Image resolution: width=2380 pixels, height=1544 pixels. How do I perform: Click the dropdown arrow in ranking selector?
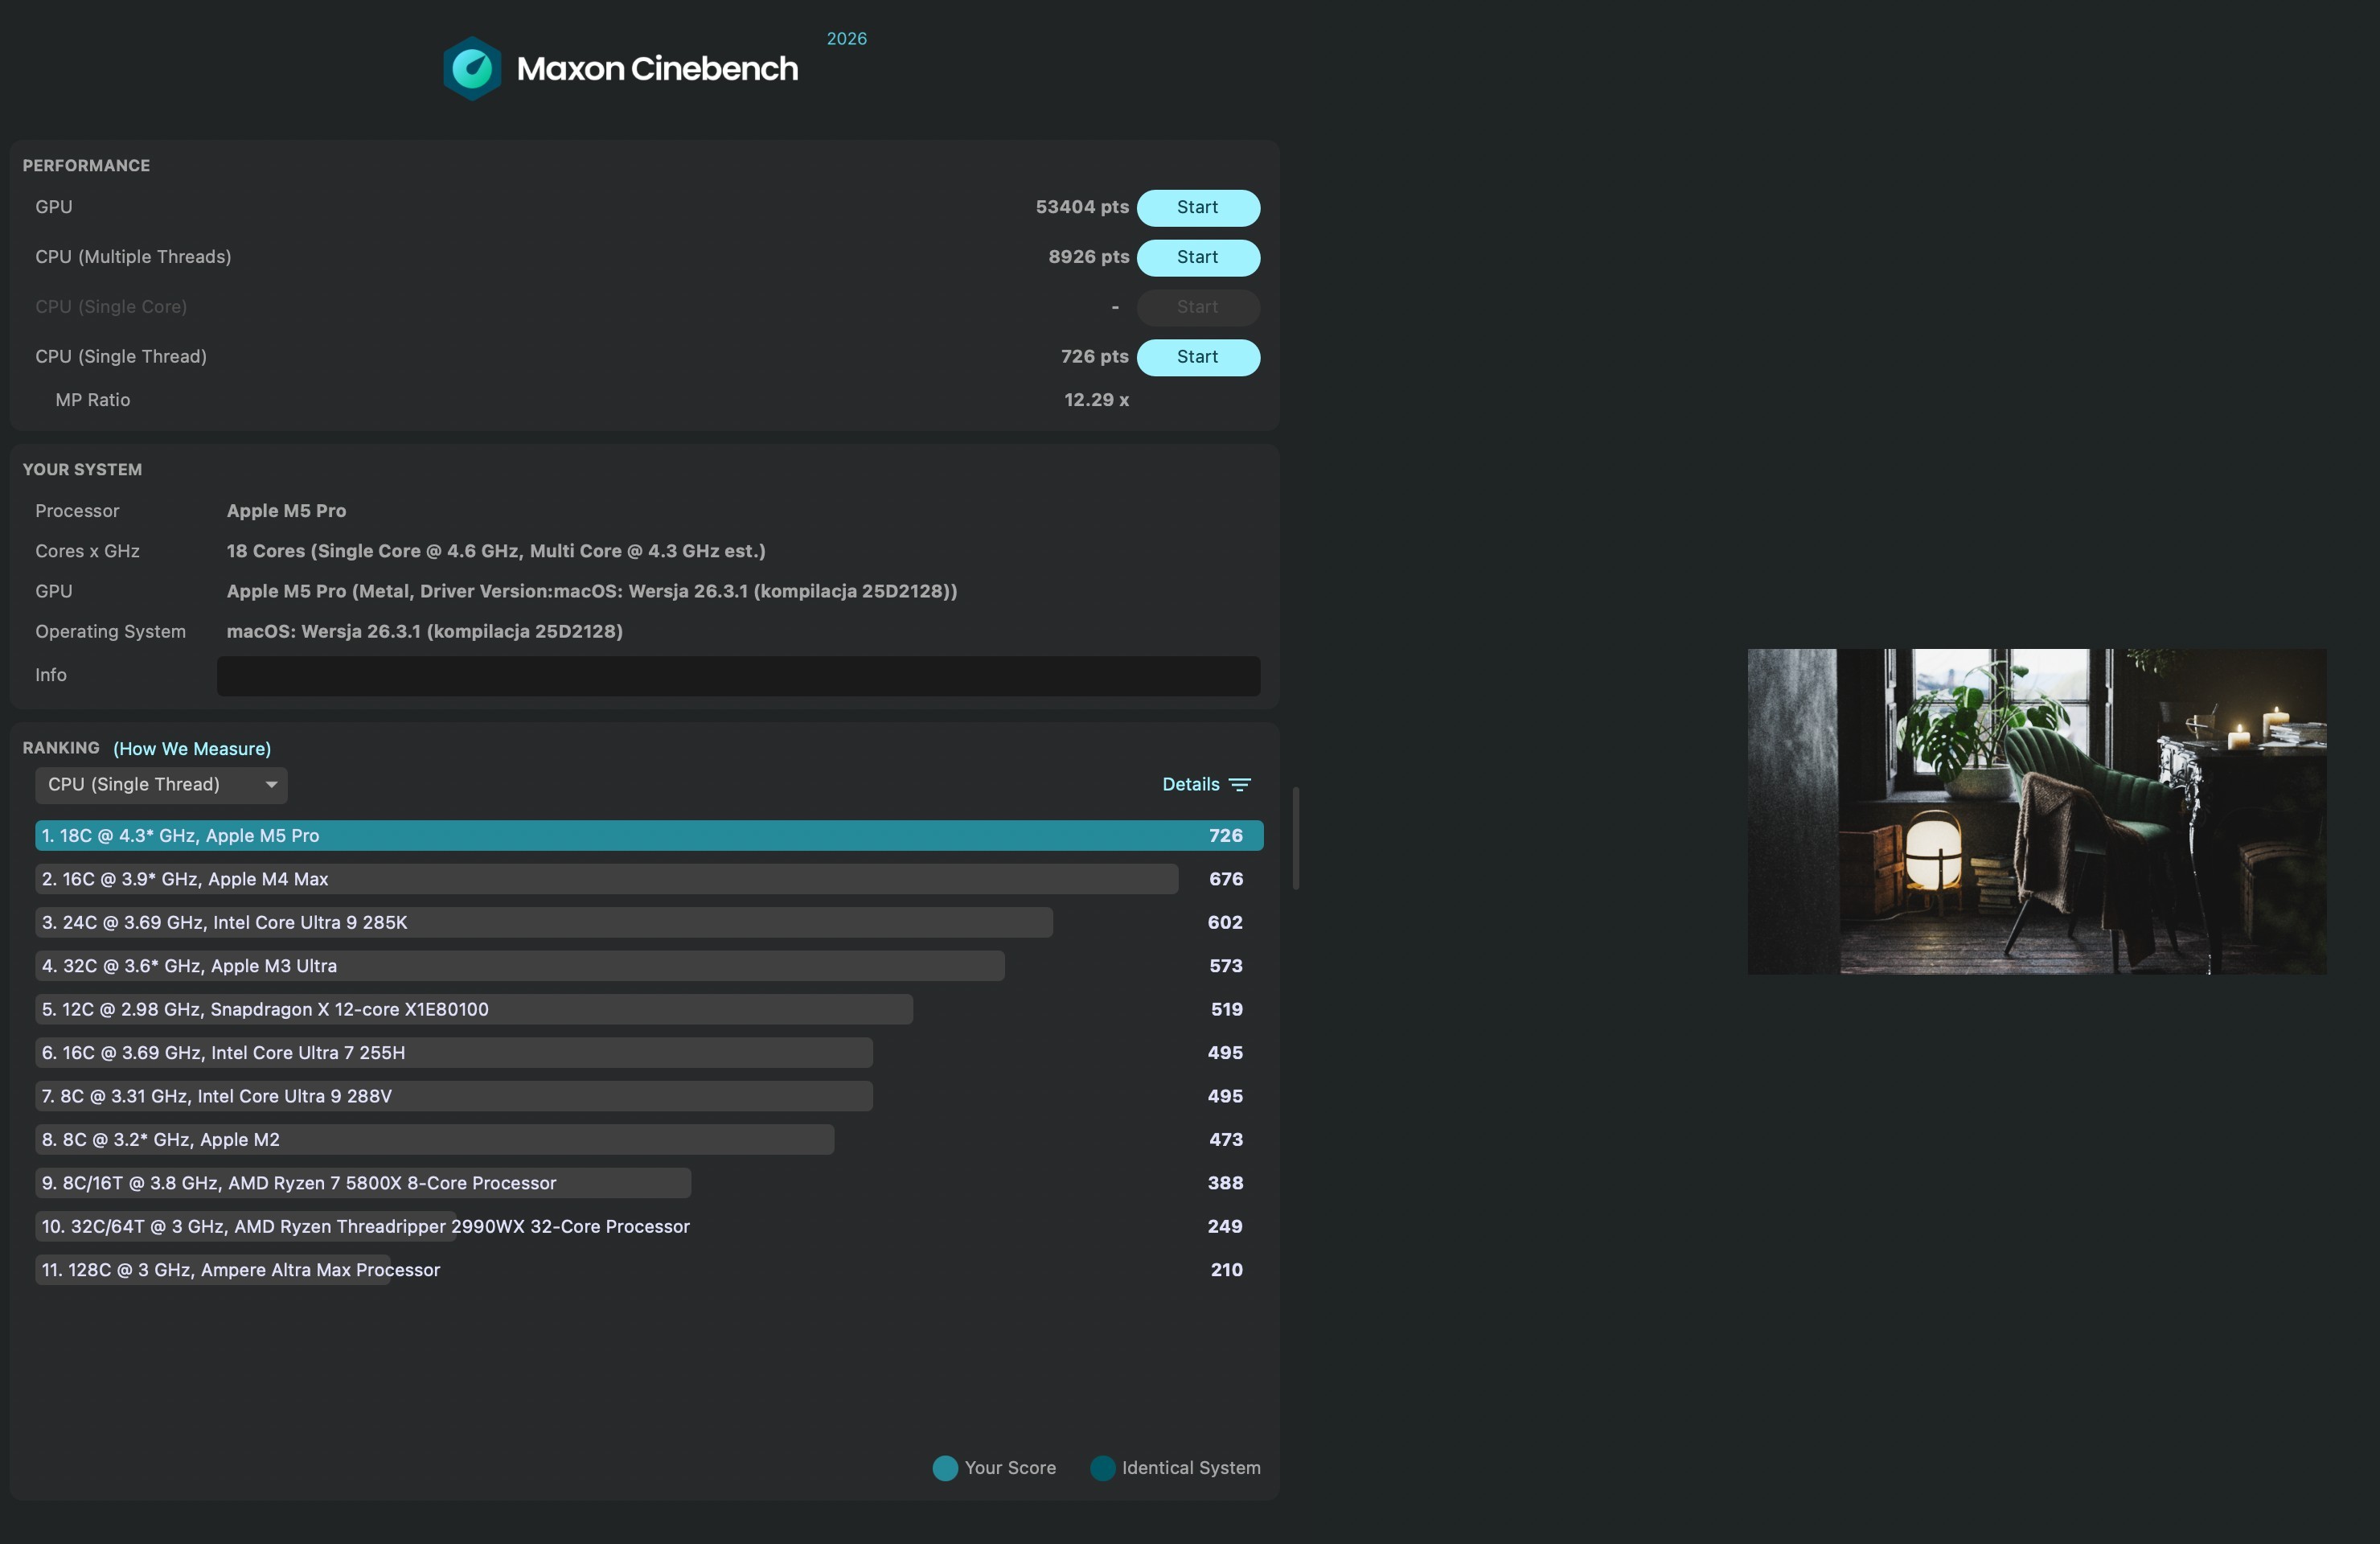coord(271,785)
